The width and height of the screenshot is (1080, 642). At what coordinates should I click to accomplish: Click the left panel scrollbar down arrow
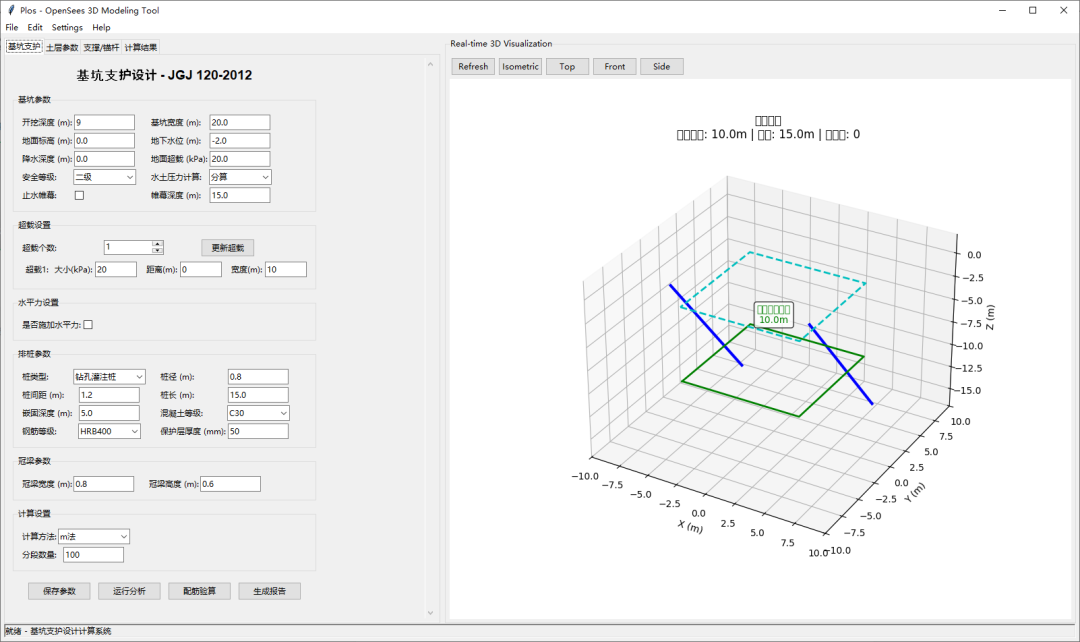coord(430,612)
